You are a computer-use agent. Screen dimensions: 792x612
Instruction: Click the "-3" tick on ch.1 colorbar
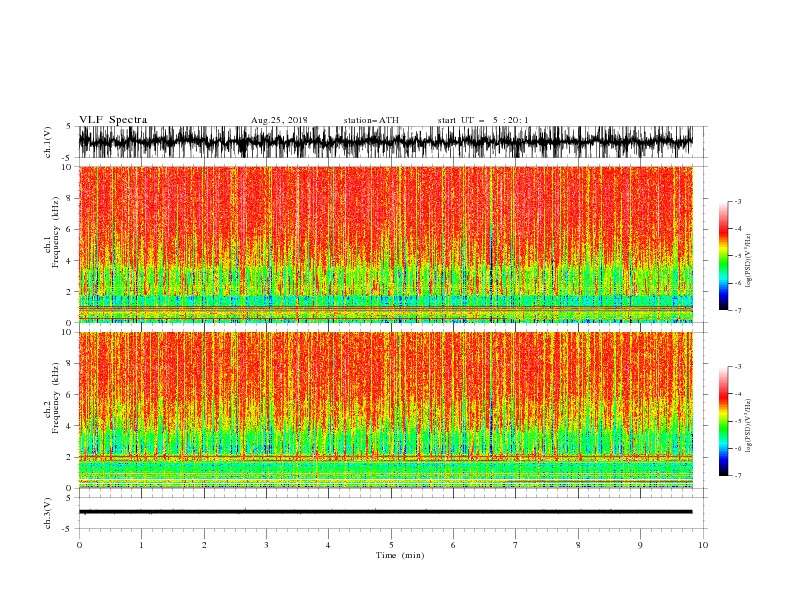point(738,201)
